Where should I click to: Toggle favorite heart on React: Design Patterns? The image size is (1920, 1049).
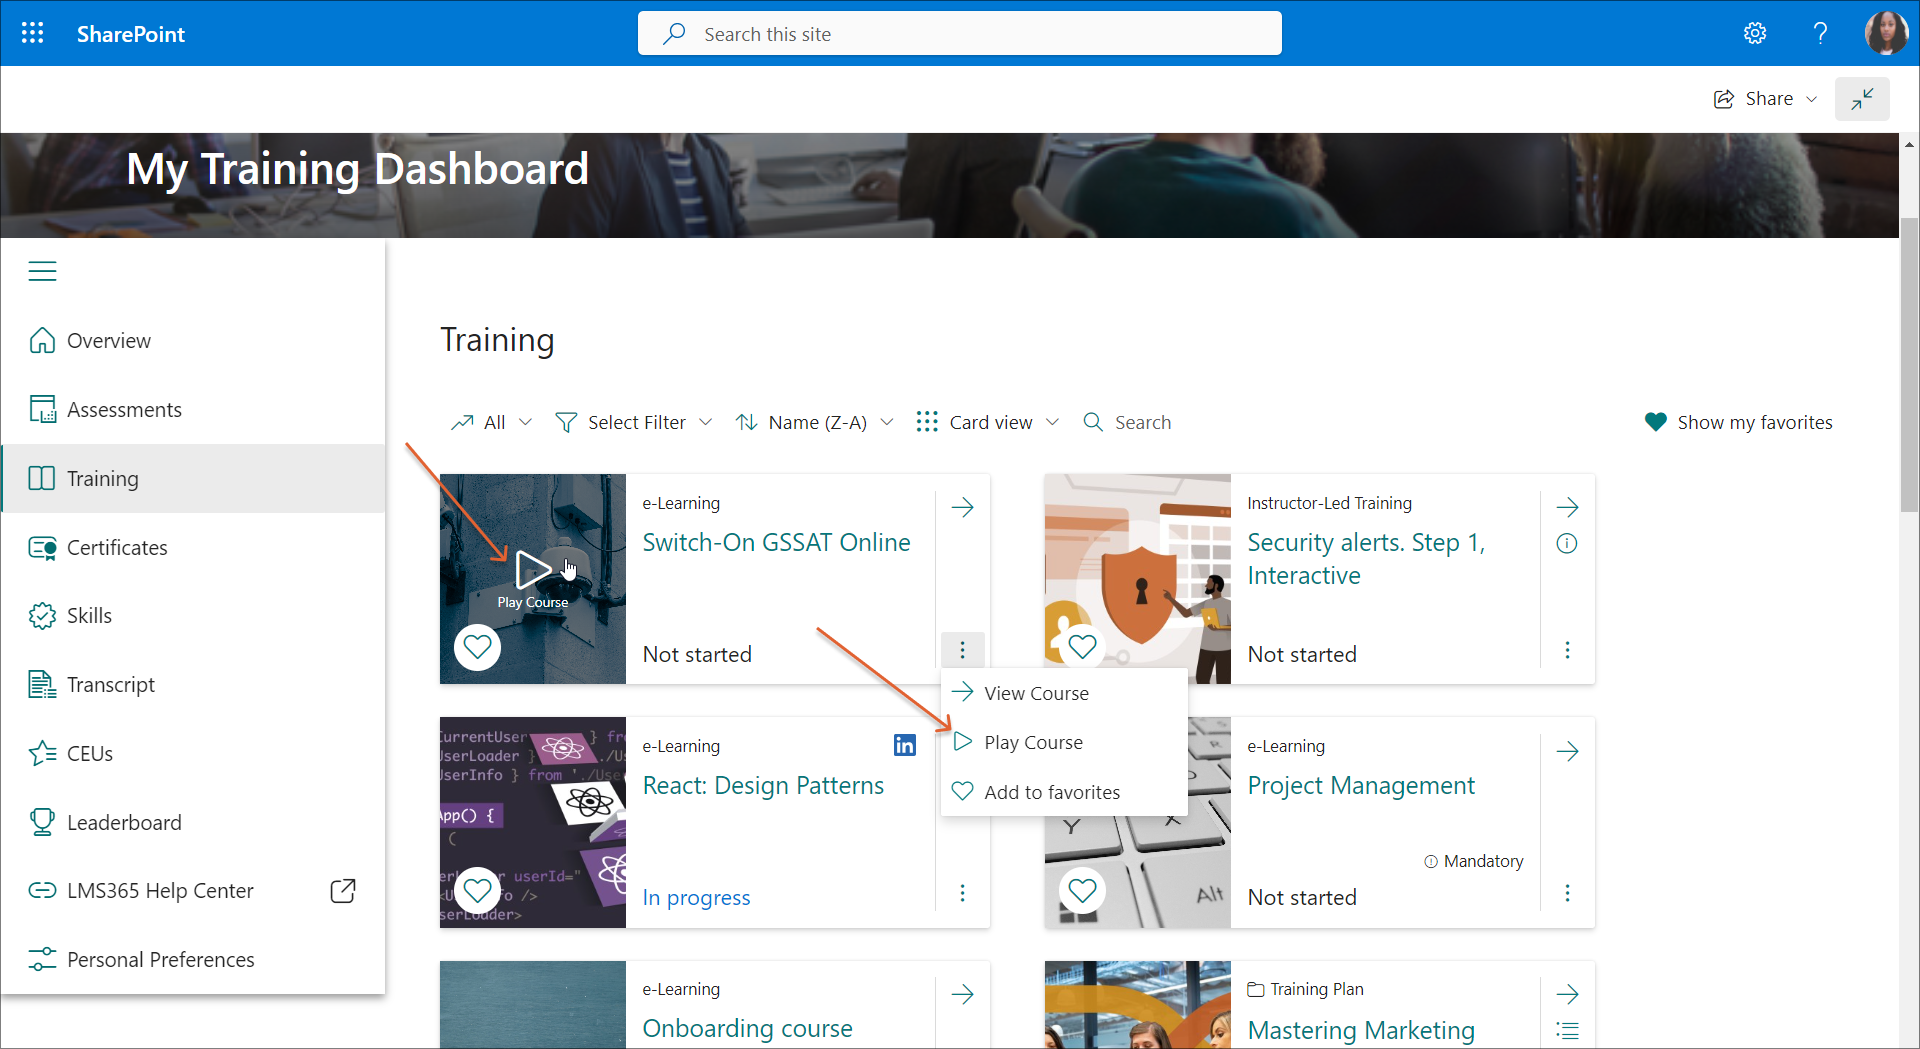coord(478,890)
